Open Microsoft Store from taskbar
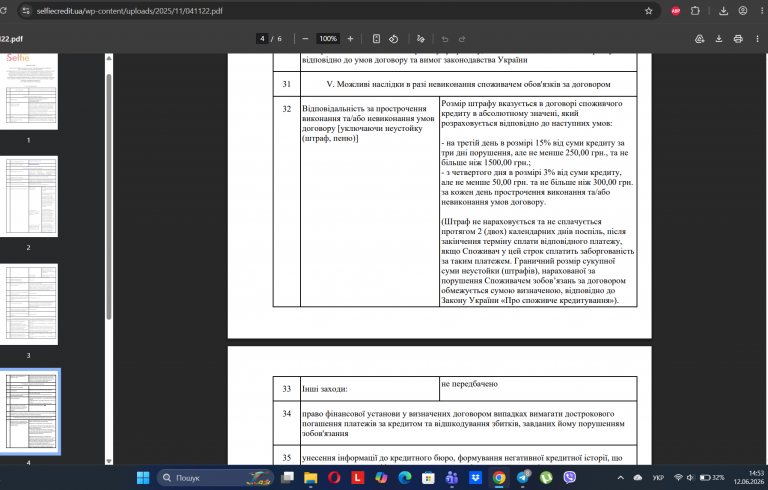The image size is (768, 490). (428, 477)
